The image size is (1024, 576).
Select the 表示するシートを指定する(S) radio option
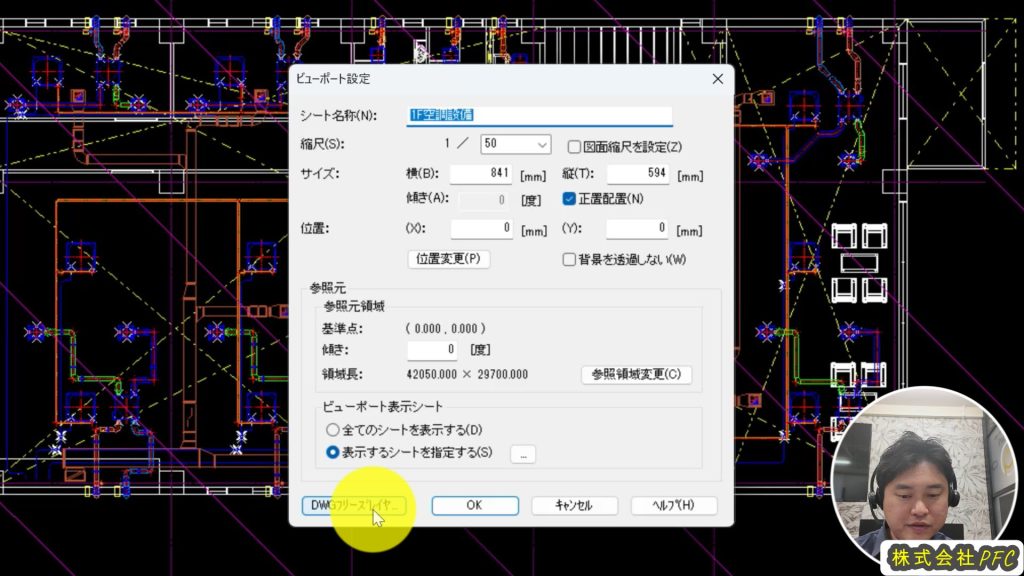point(333,453)
